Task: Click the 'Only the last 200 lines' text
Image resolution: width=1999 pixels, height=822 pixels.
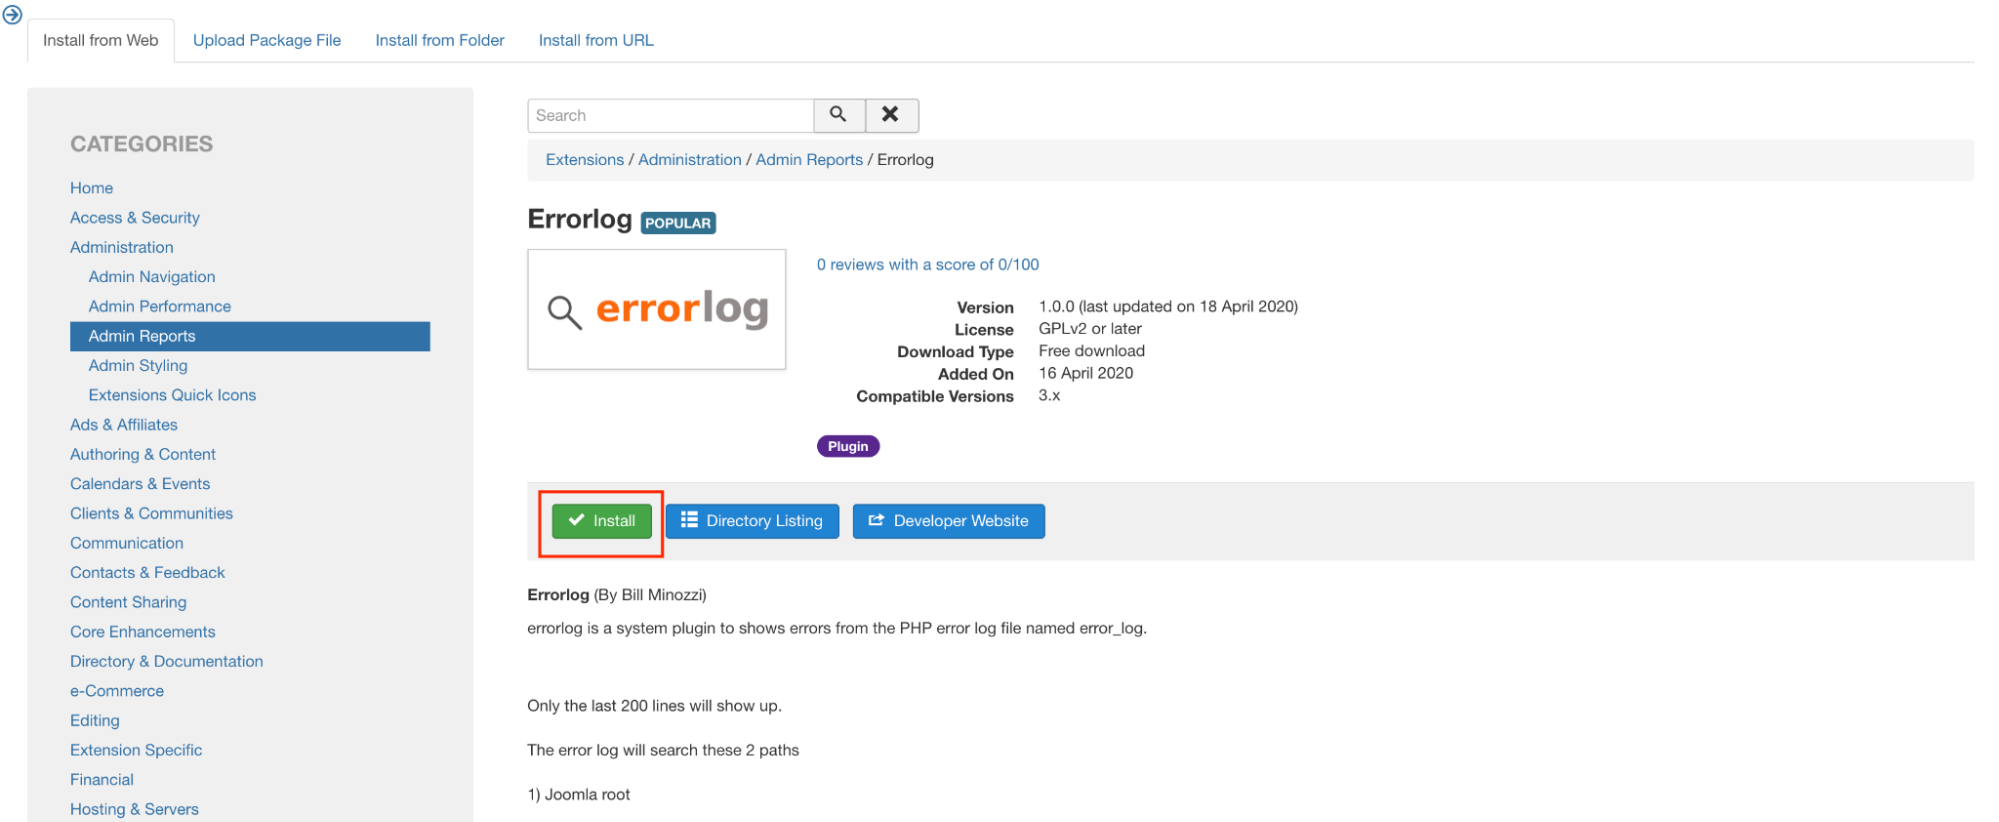Action: (x=654, y=706)
